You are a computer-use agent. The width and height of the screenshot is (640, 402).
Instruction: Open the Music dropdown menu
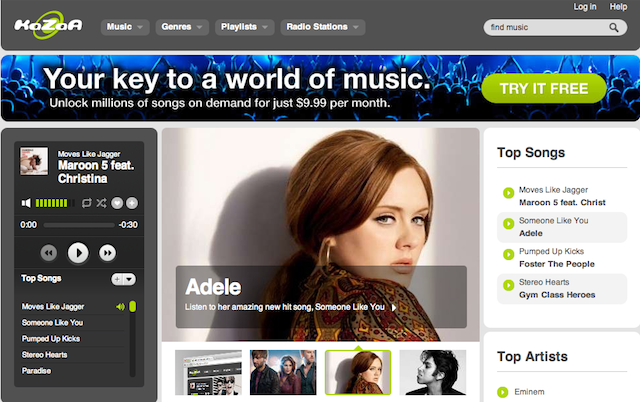(125, 27)
